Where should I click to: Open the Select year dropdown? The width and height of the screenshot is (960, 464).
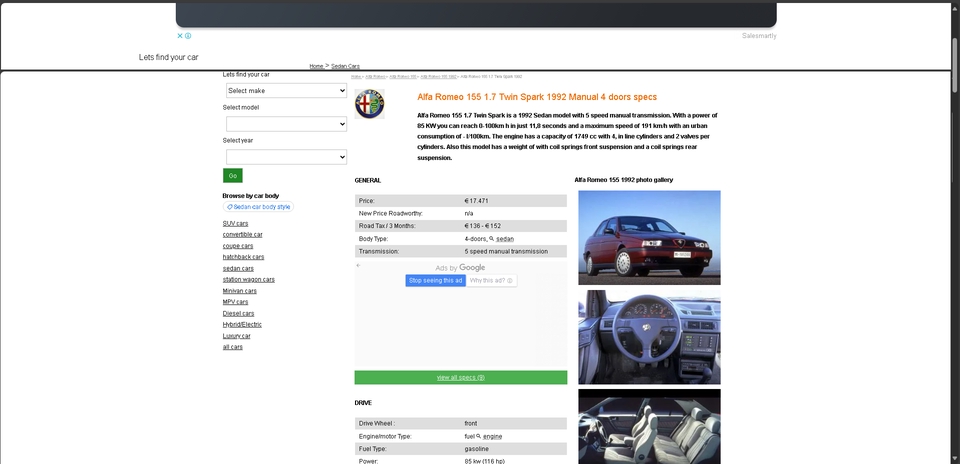click(287, 157)
